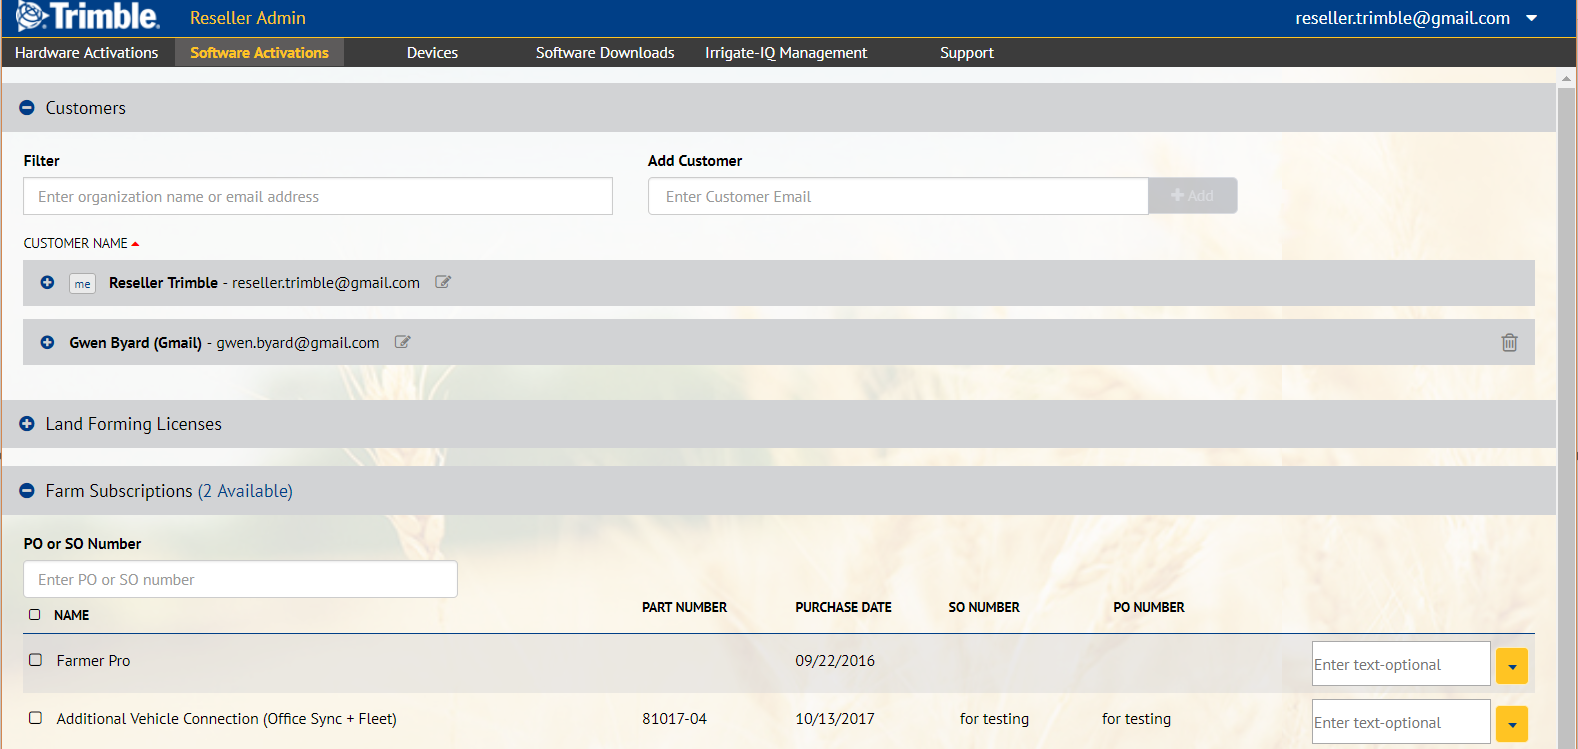This screenshot has width=1578, height=749.
Task: Click the Trimble logo
Action: (x=87, y=17)
